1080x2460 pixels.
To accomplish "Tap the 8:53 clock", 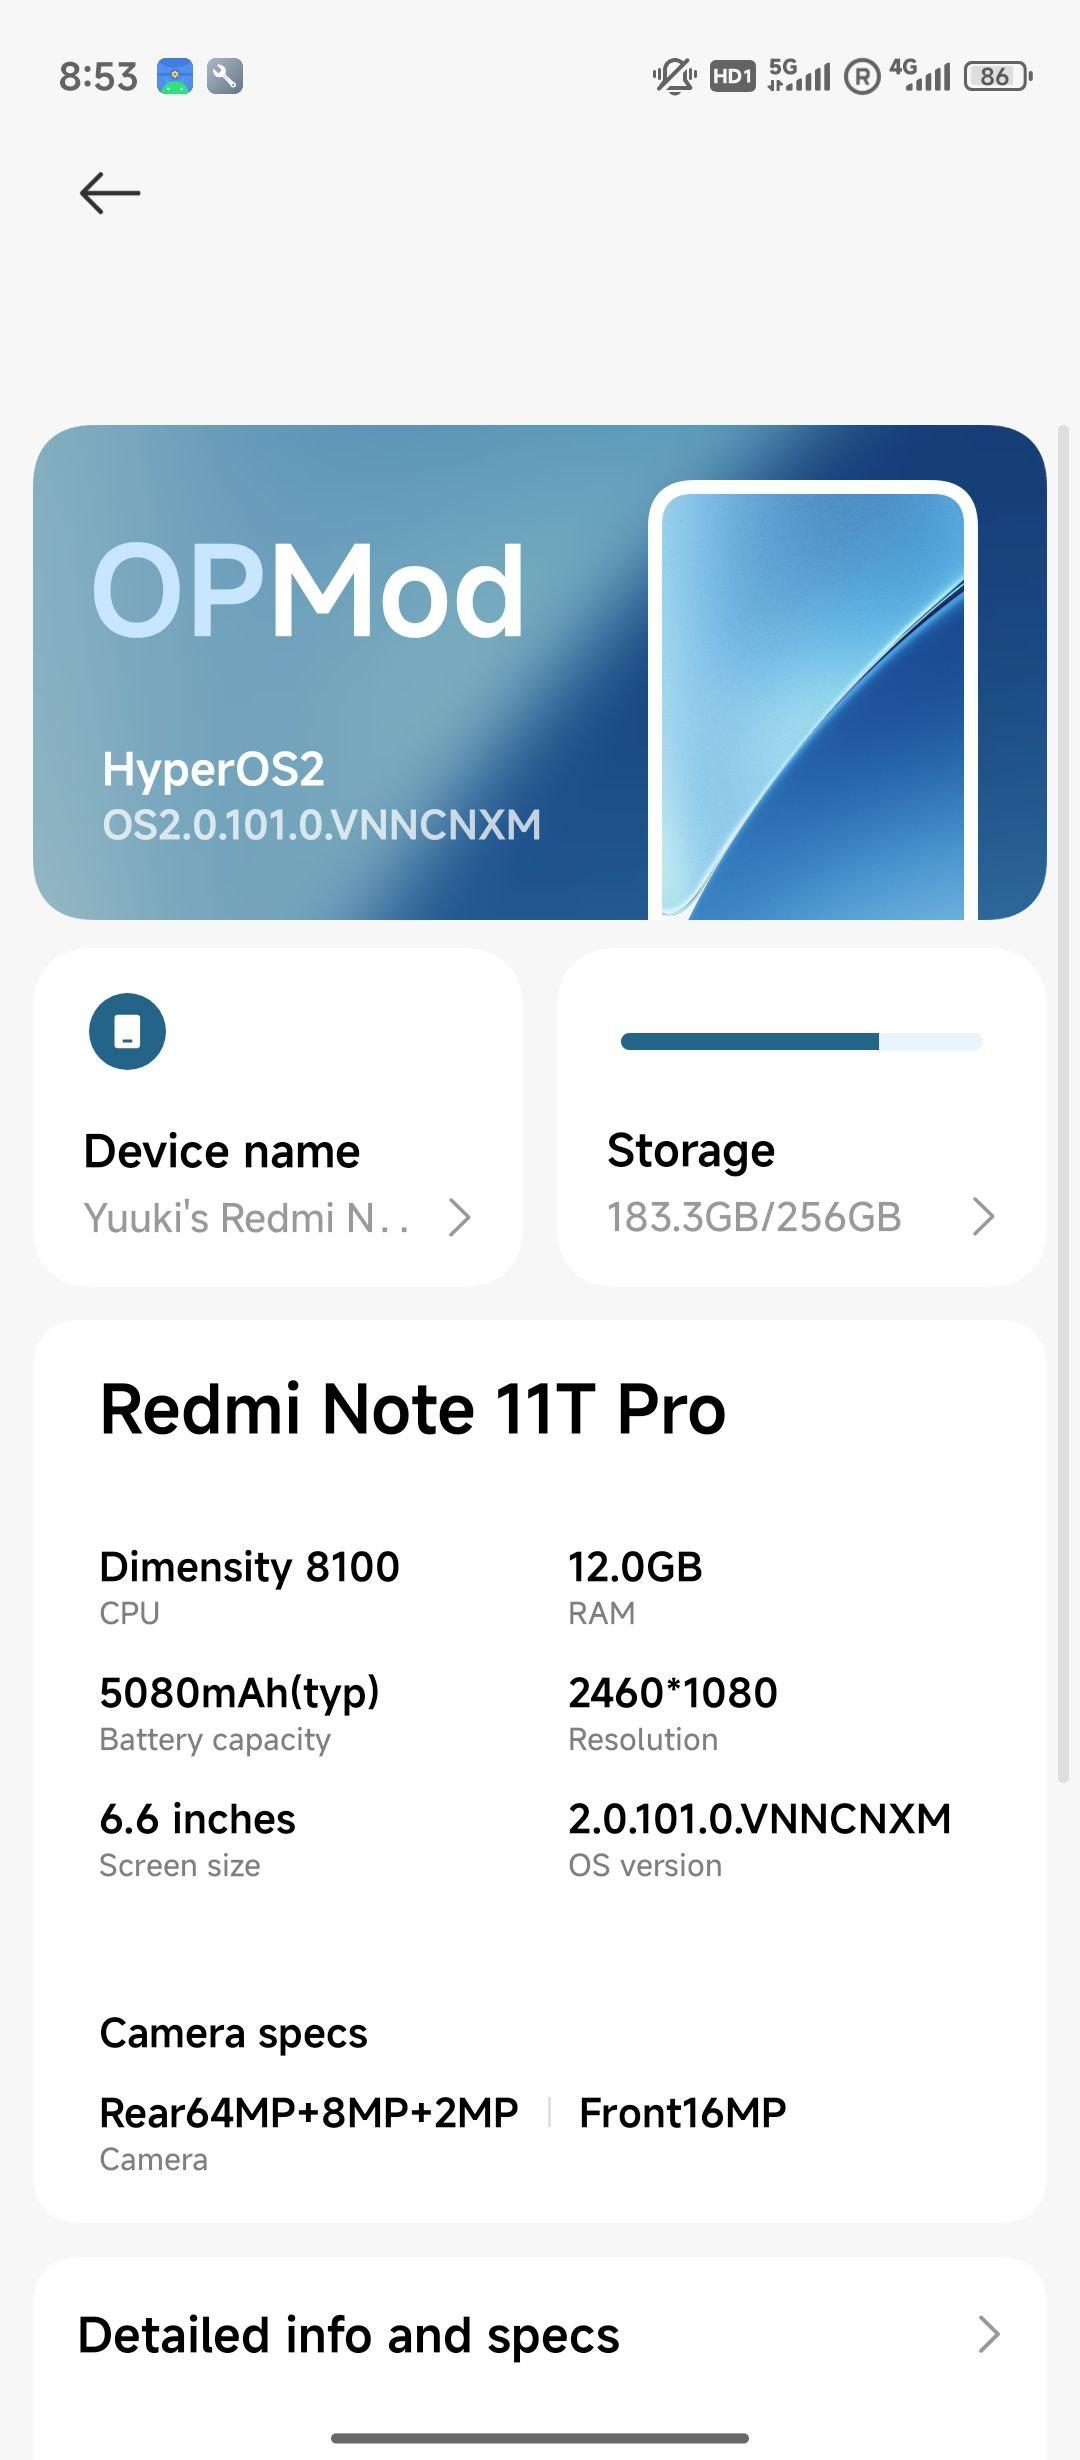I will coord(98,76).
